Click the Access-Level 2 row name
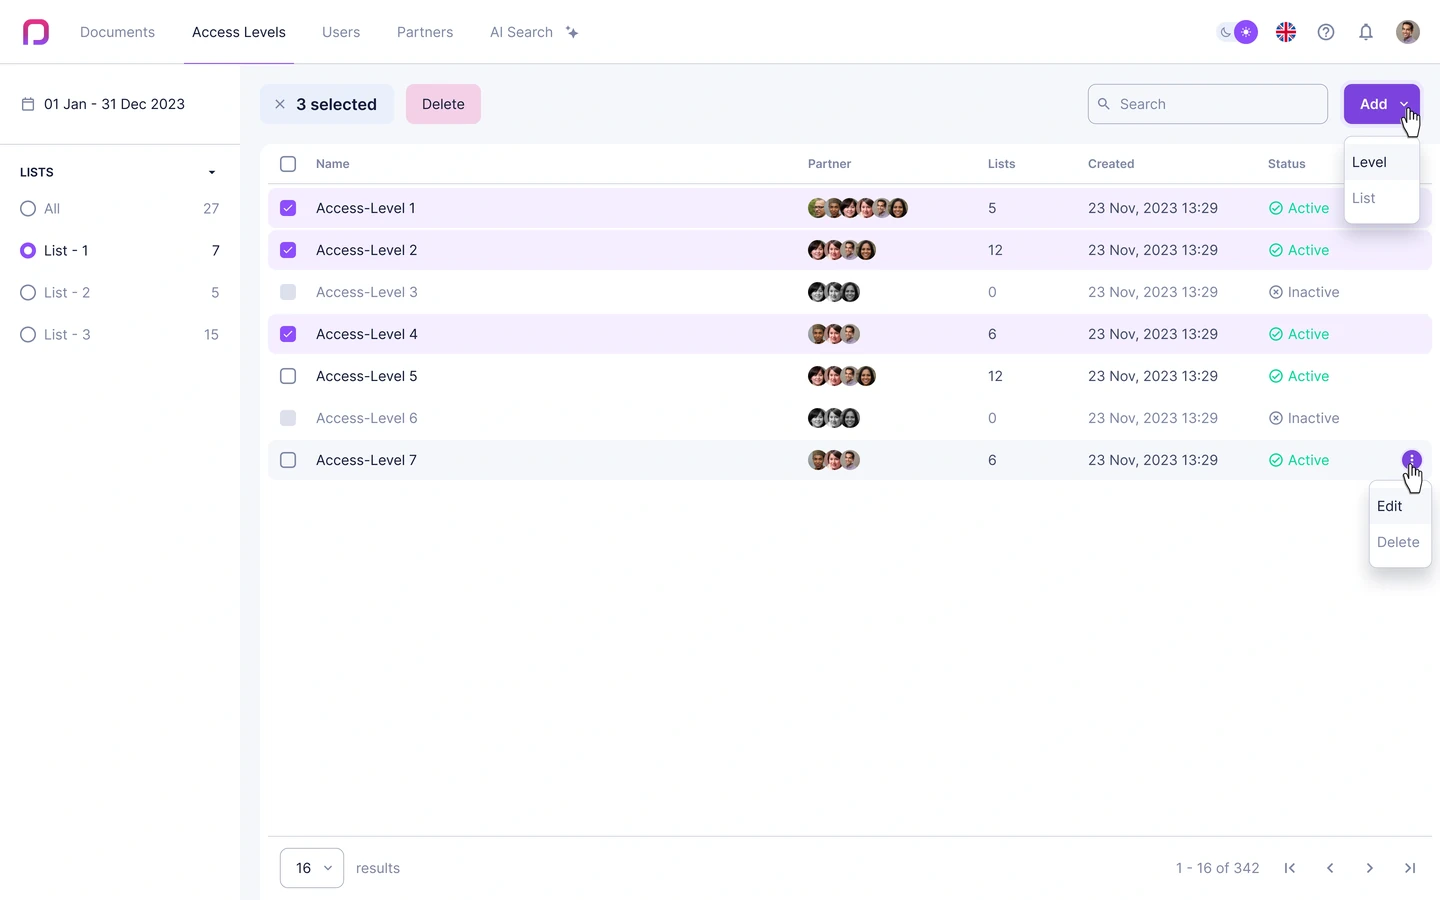The height and width of the screenshot is (900, 1440). (x=367, y=250)
